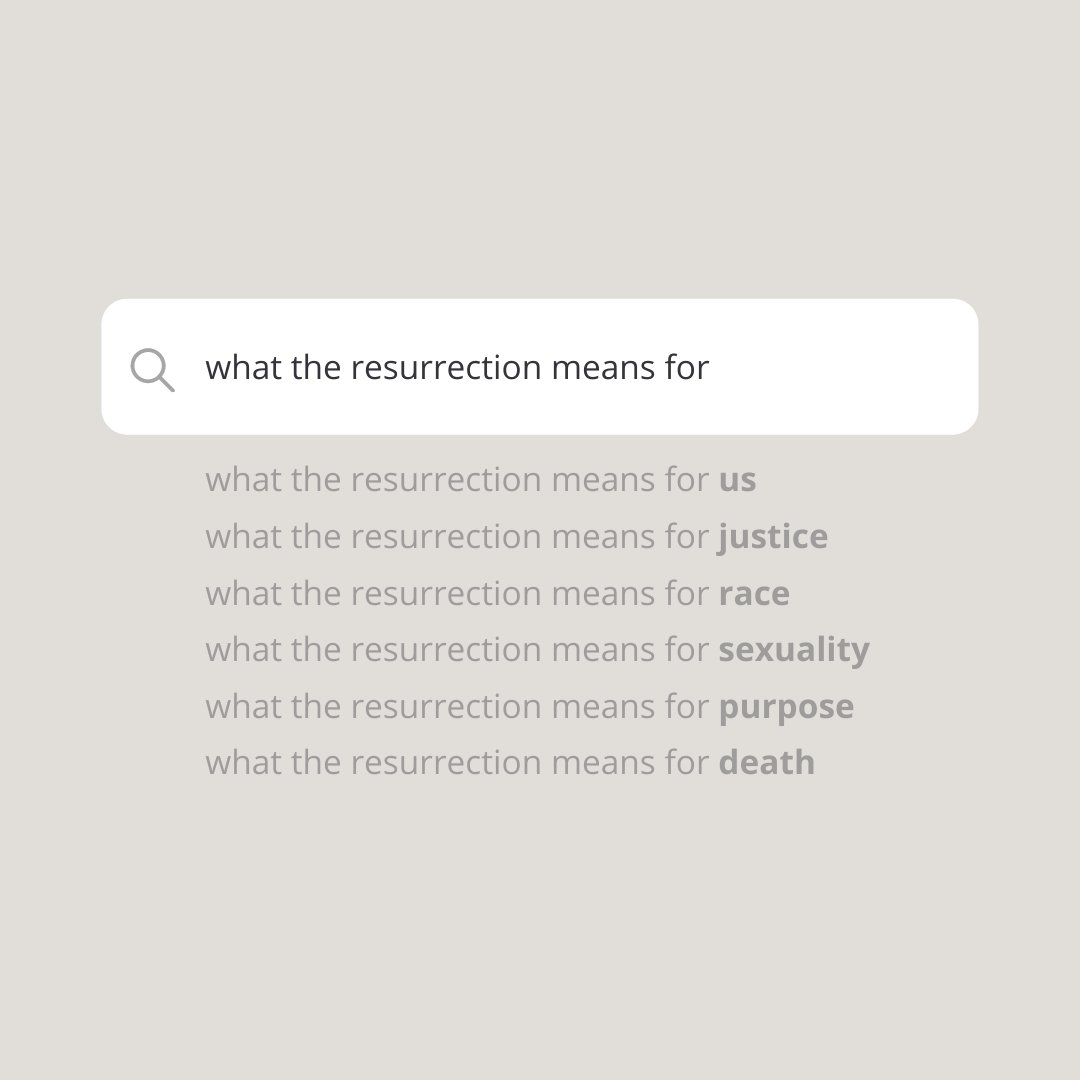The width and height of the screenshot is (1080, 1080).
Task: Choose the suggestion ending in 'race'
Action: (497, 593)
